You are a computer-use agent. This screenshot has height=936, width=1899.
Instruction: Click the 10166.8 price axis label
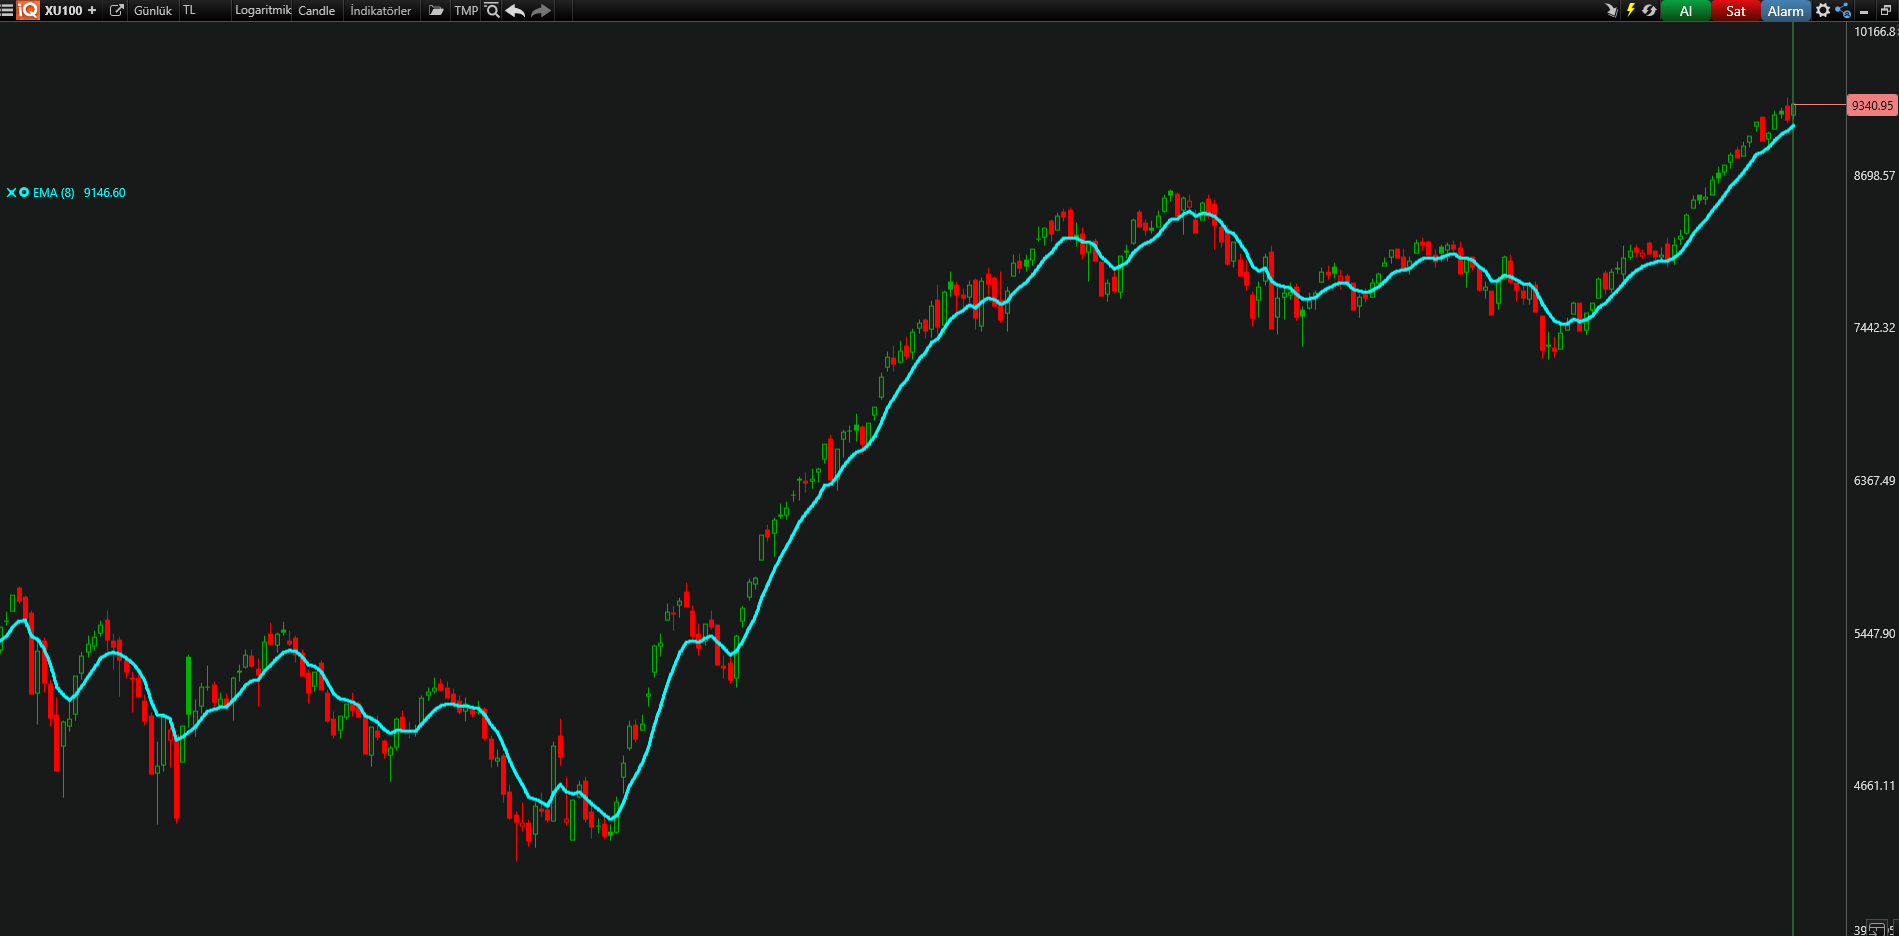[x=1874, y=31]
